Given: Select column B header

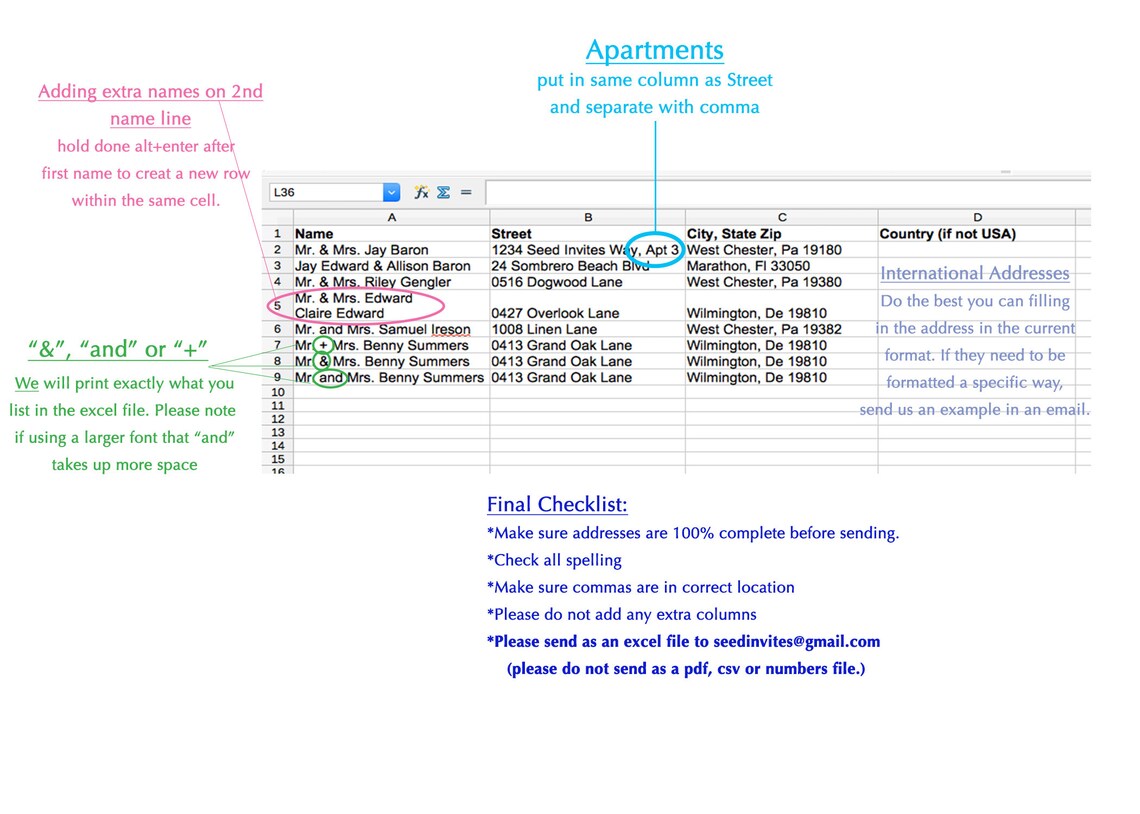Looking at the screenshot, I should [x=587, y=217].
